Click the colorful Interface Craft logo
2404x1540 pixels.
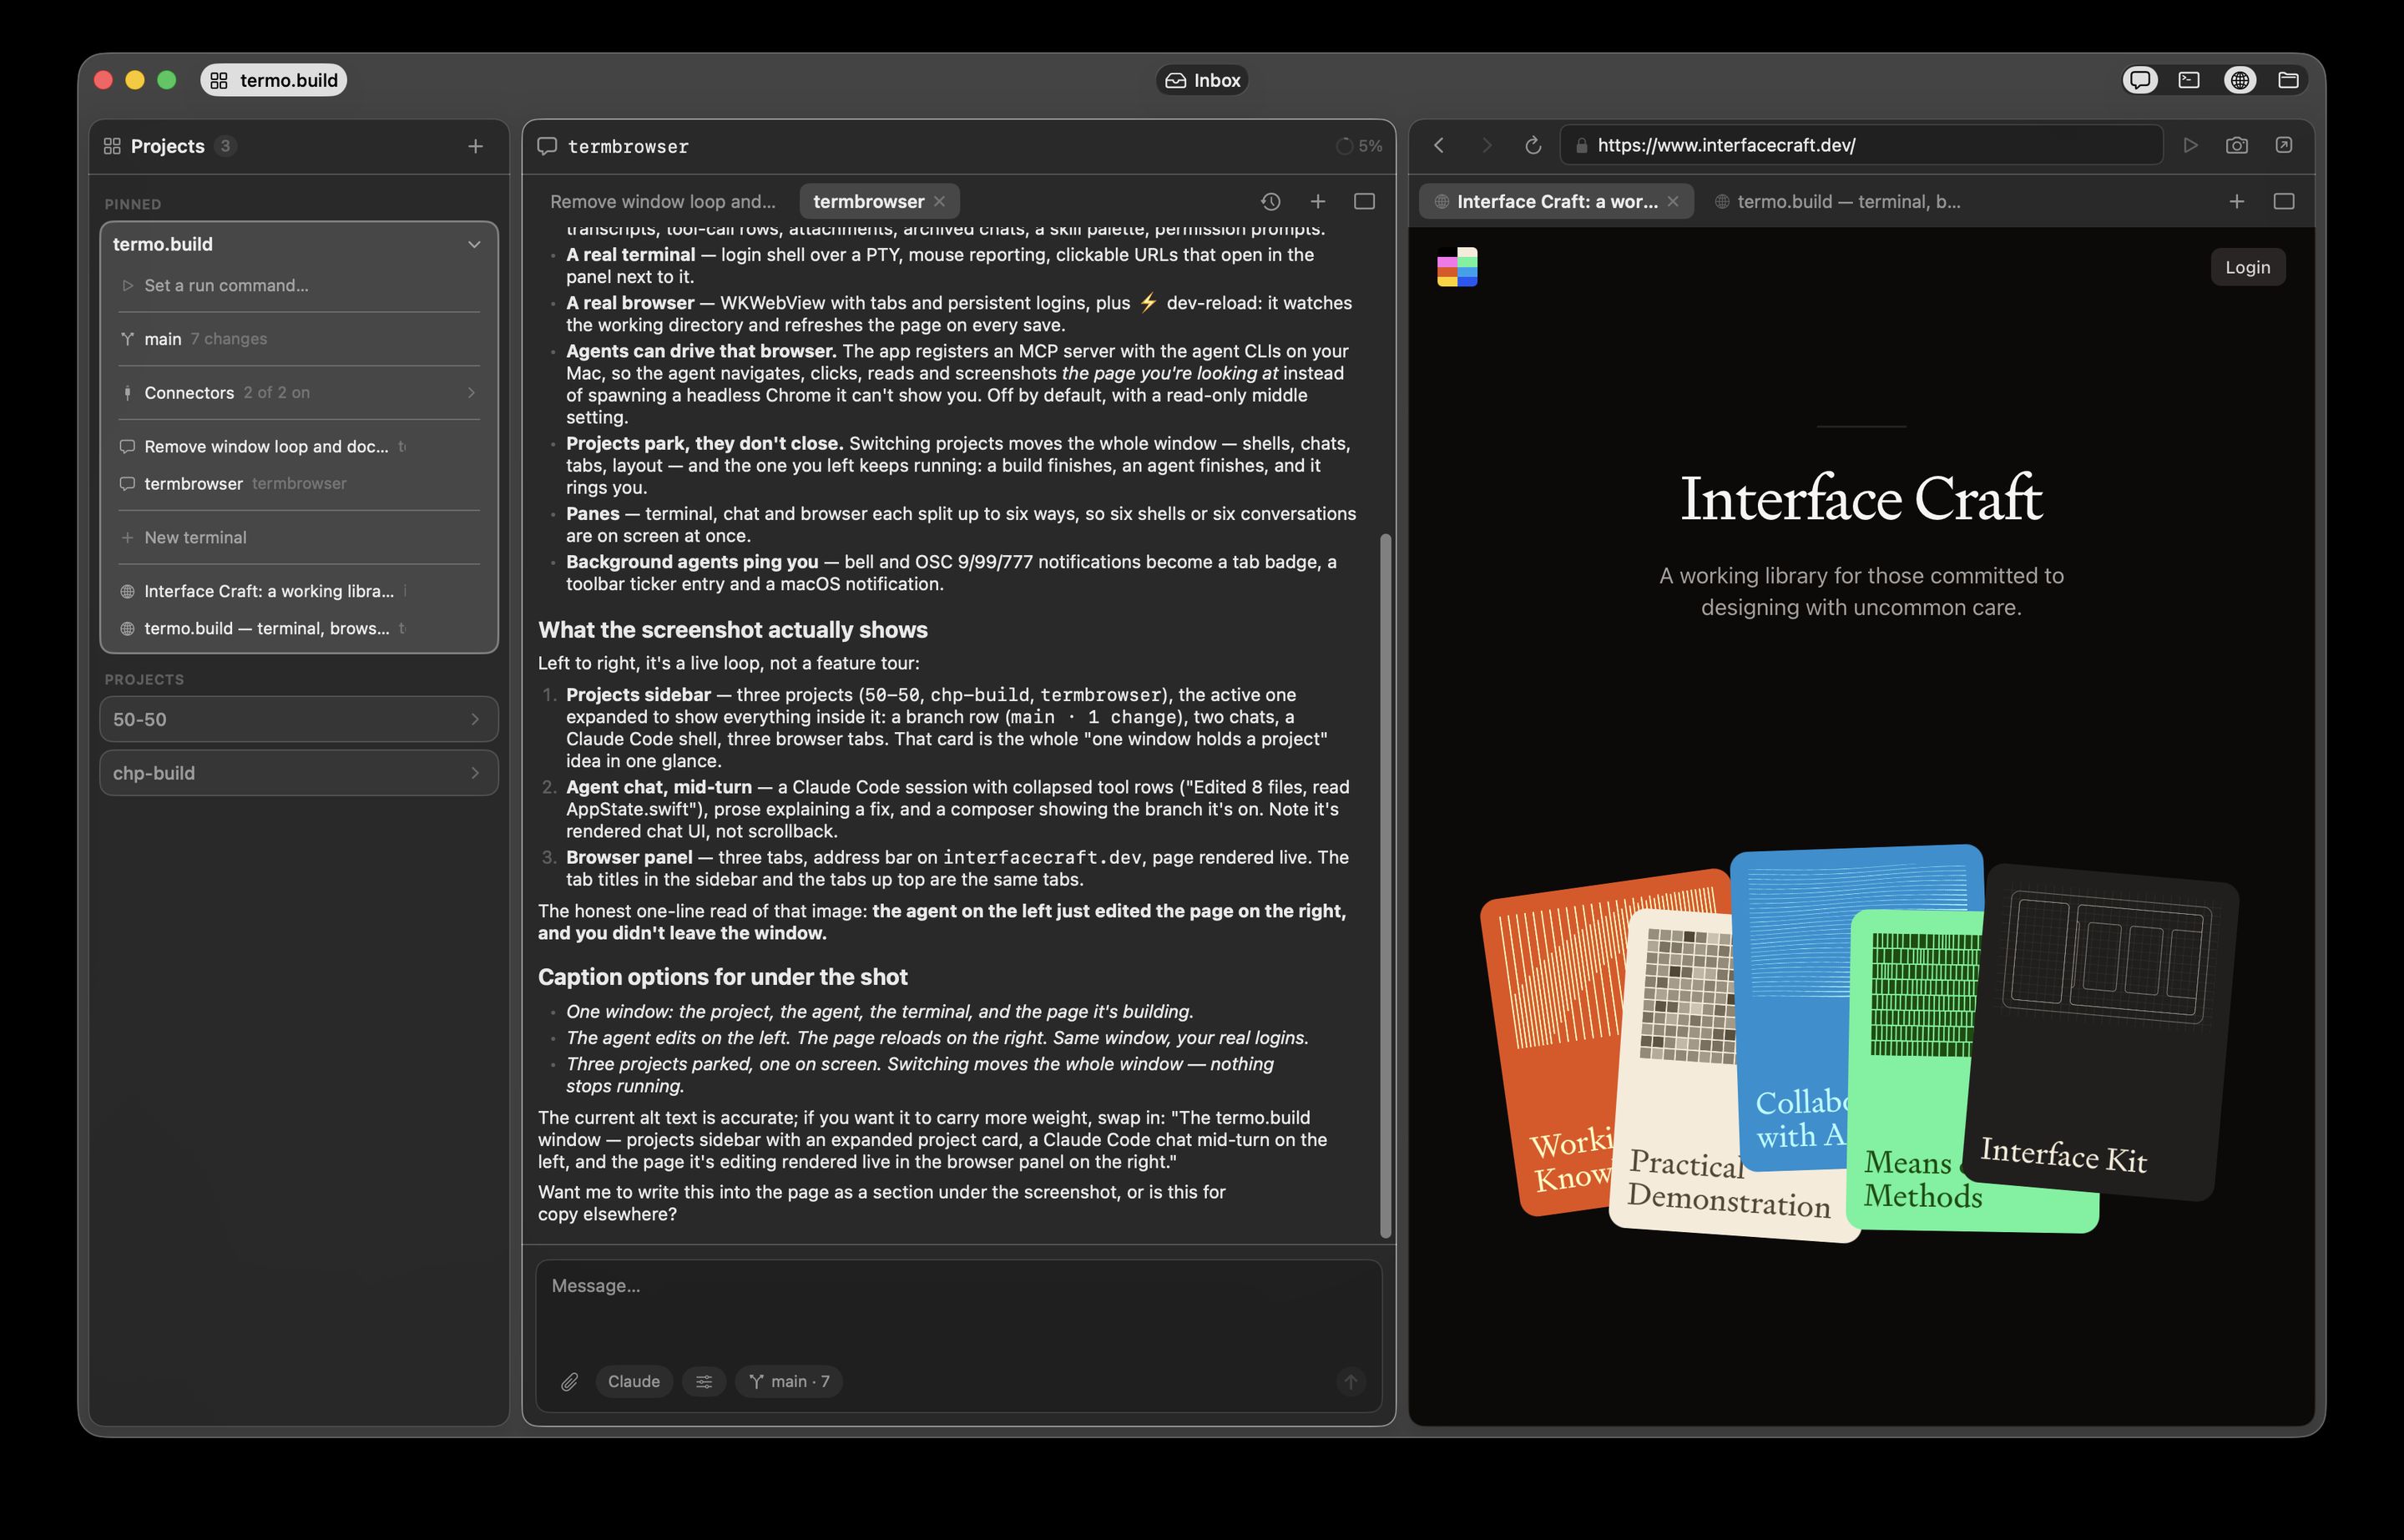[x=1457, y=267]
